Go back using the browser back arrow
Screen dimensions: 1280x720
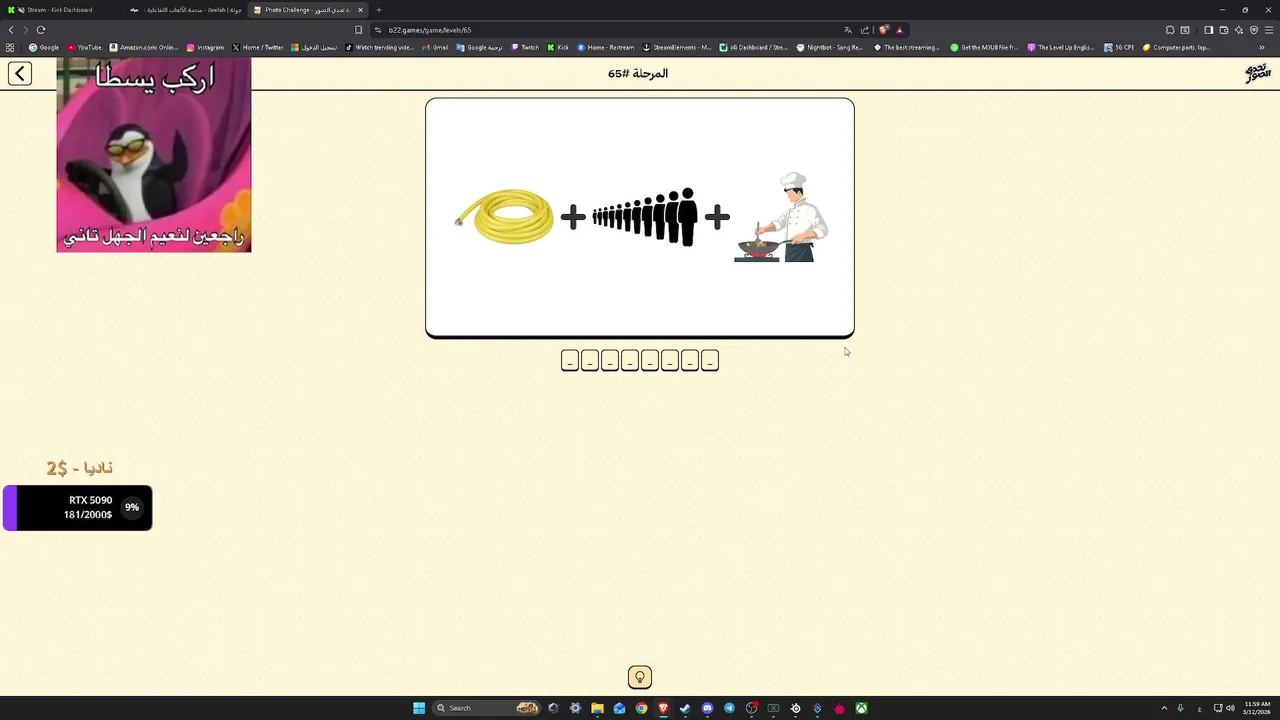11,30
